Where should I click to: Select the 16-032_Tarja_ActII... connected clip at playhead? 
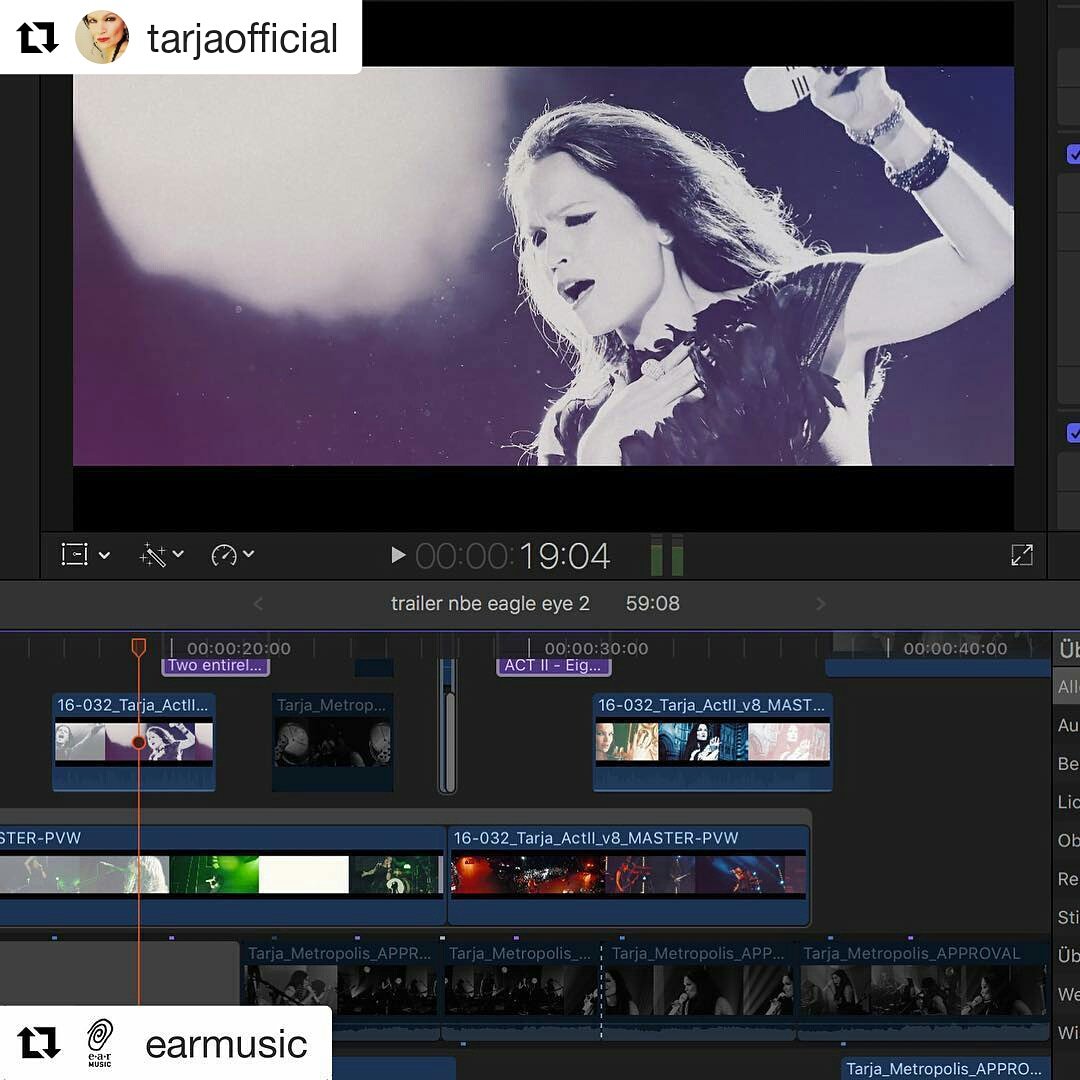(x=134, y=742)
